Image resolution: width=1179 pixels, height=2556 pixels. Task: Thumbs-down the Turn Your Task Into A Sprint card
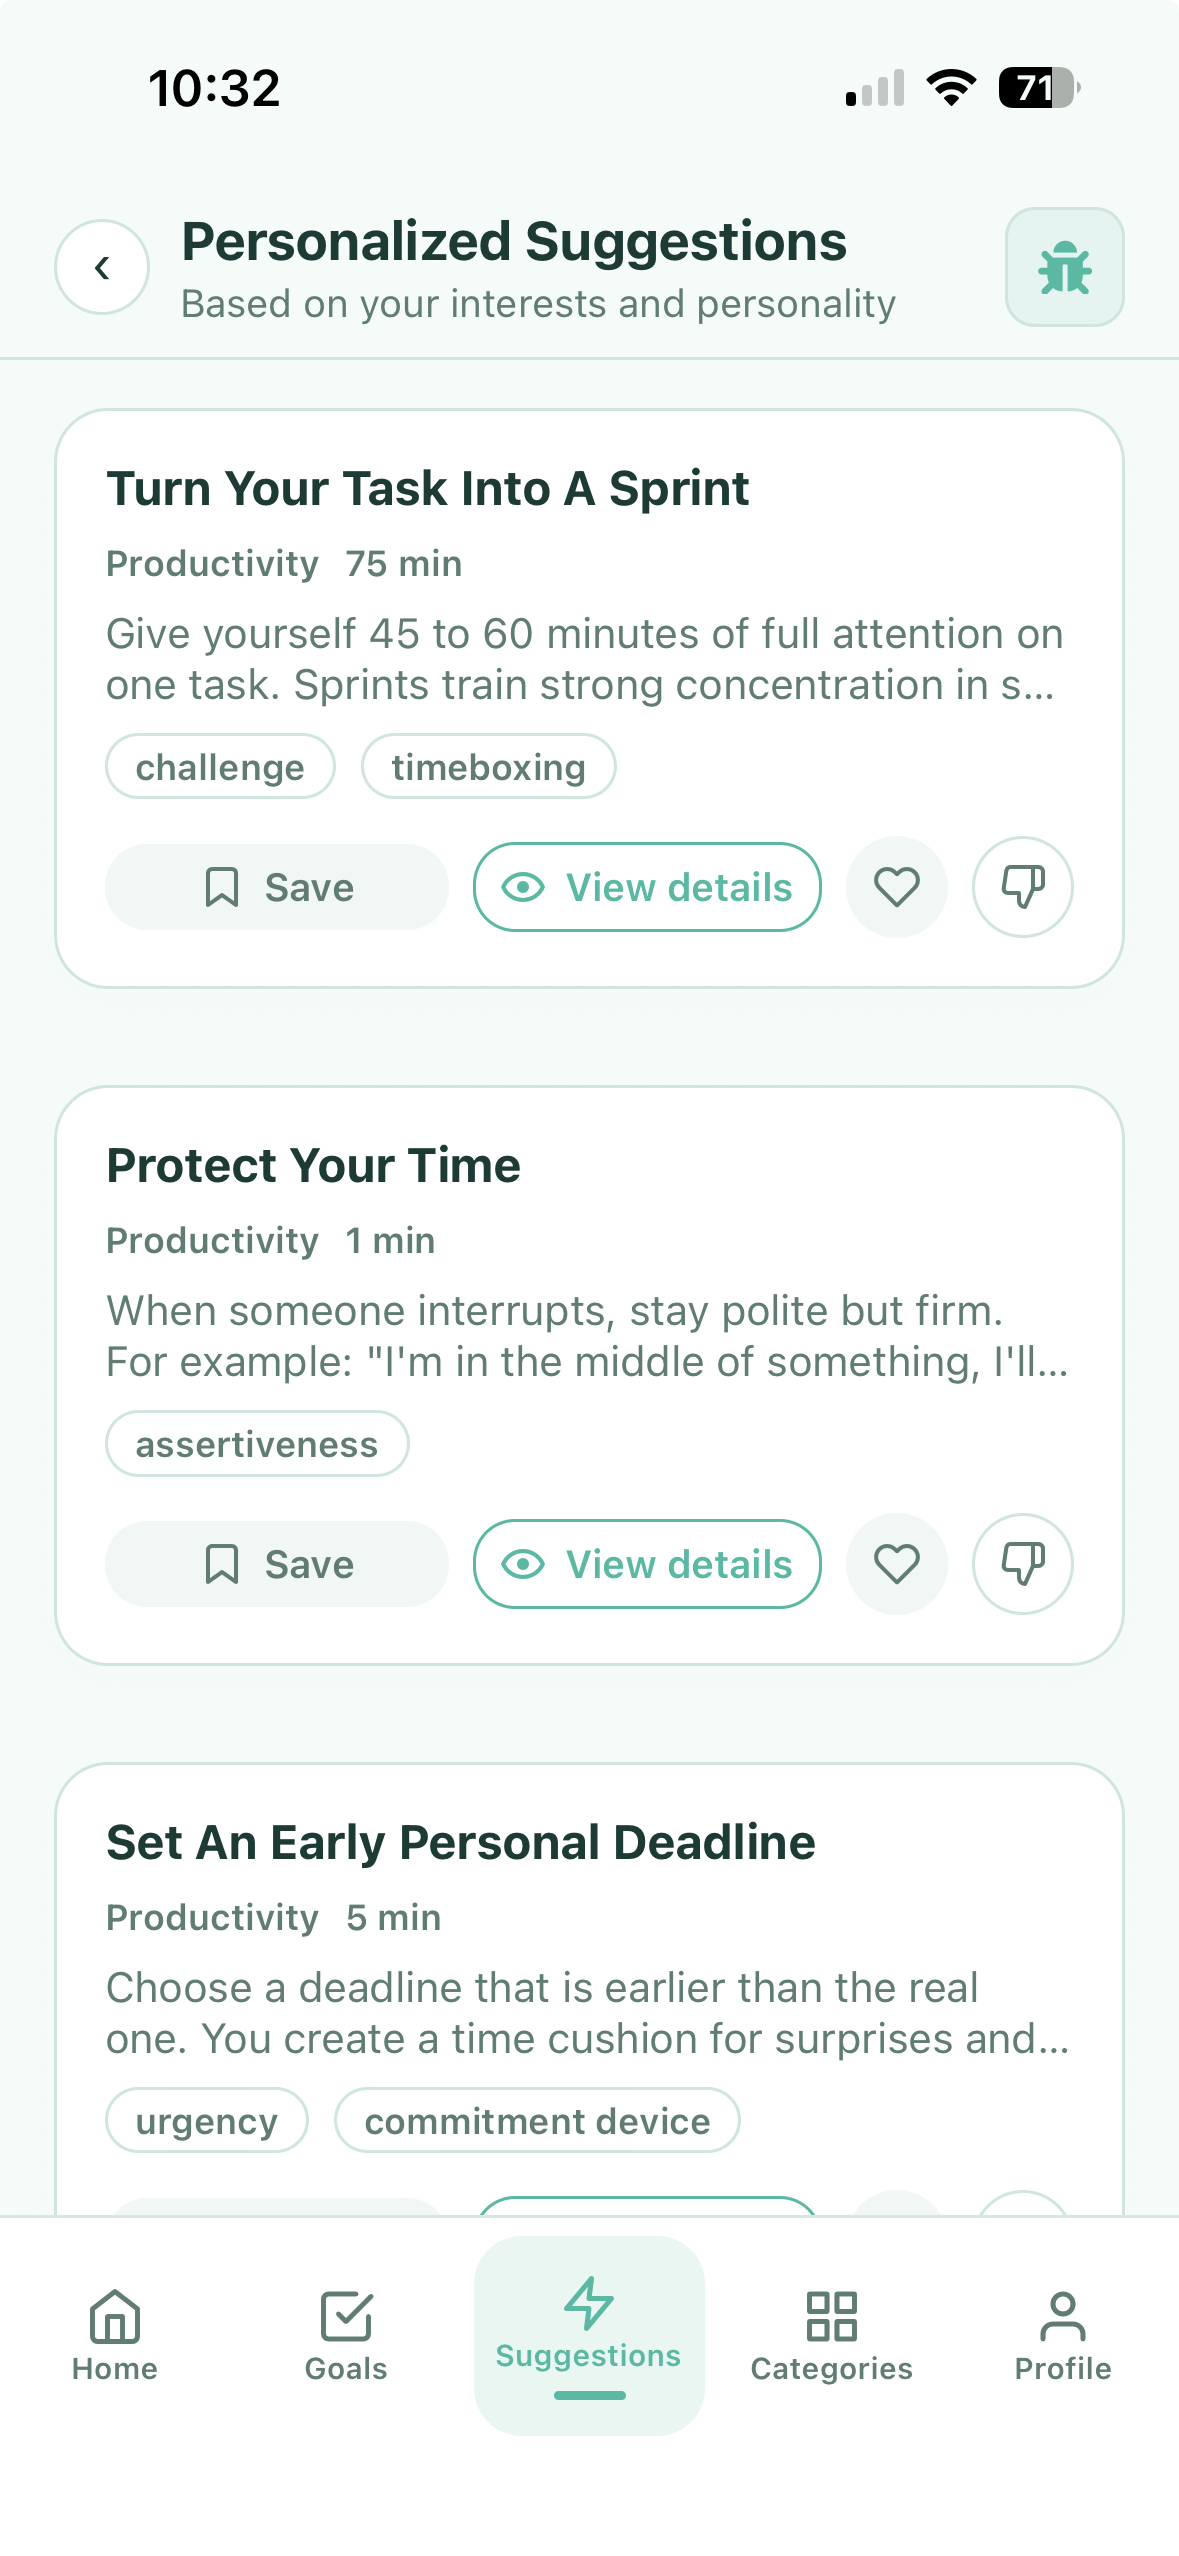tap(1021, 886)
